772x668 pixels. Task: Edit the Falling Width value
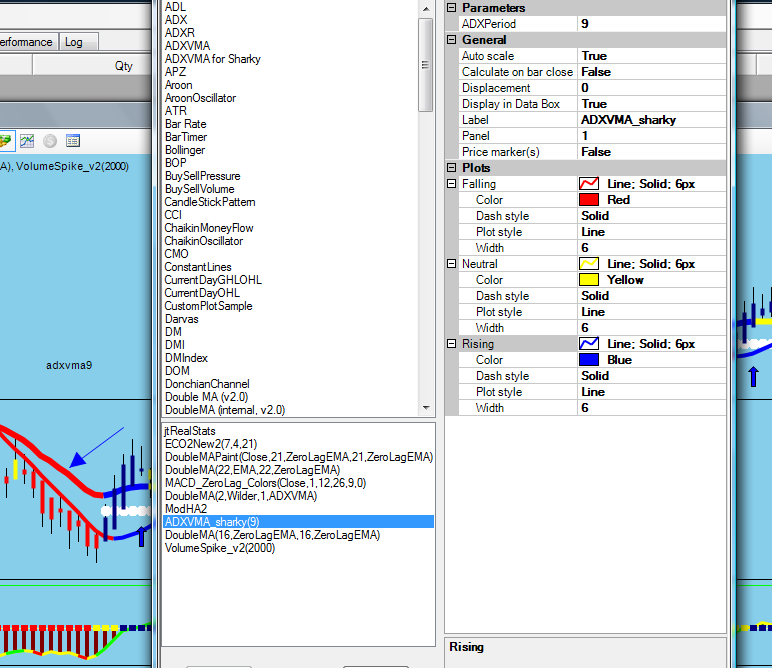click(651, 248)
